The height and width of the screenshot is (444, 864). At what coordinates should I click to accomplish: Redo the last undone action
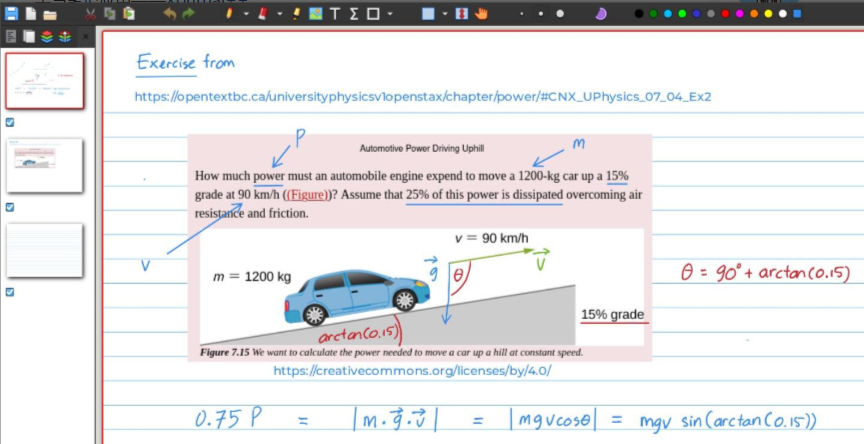(x=188, y=14)
